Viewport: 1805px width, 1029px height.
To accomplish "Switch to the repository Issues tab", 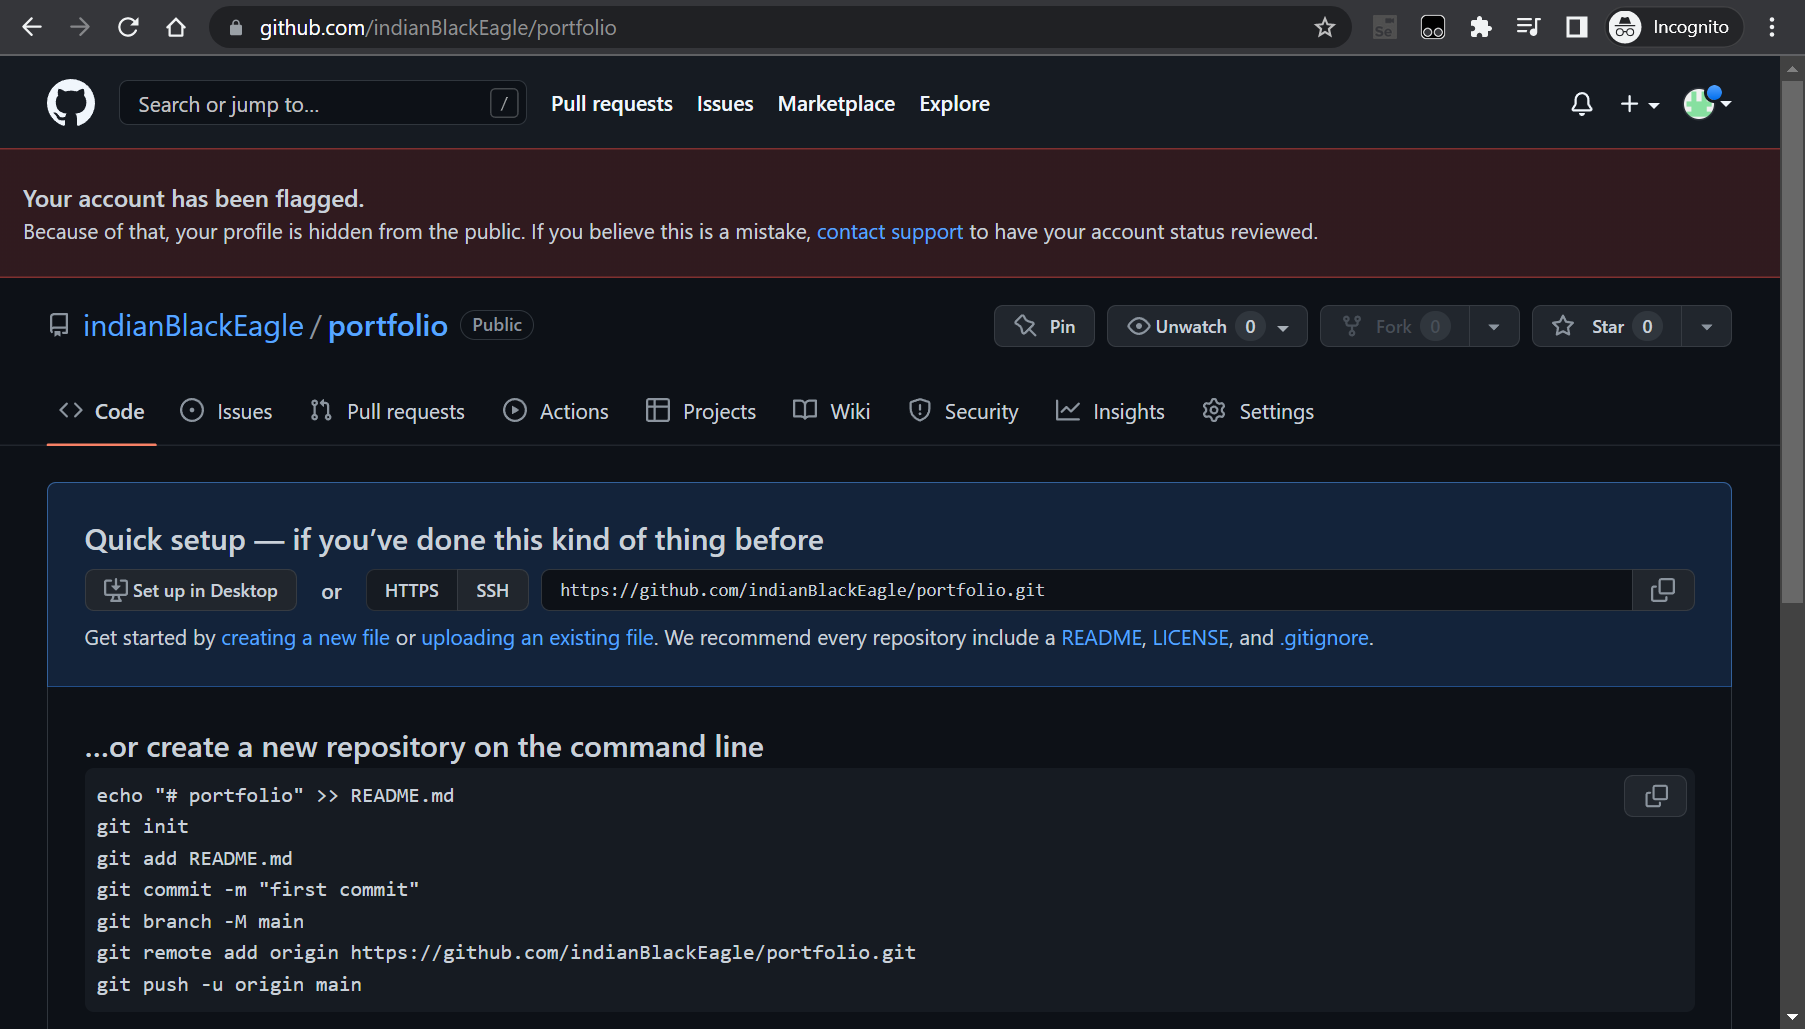I will (x=226, y=411).
